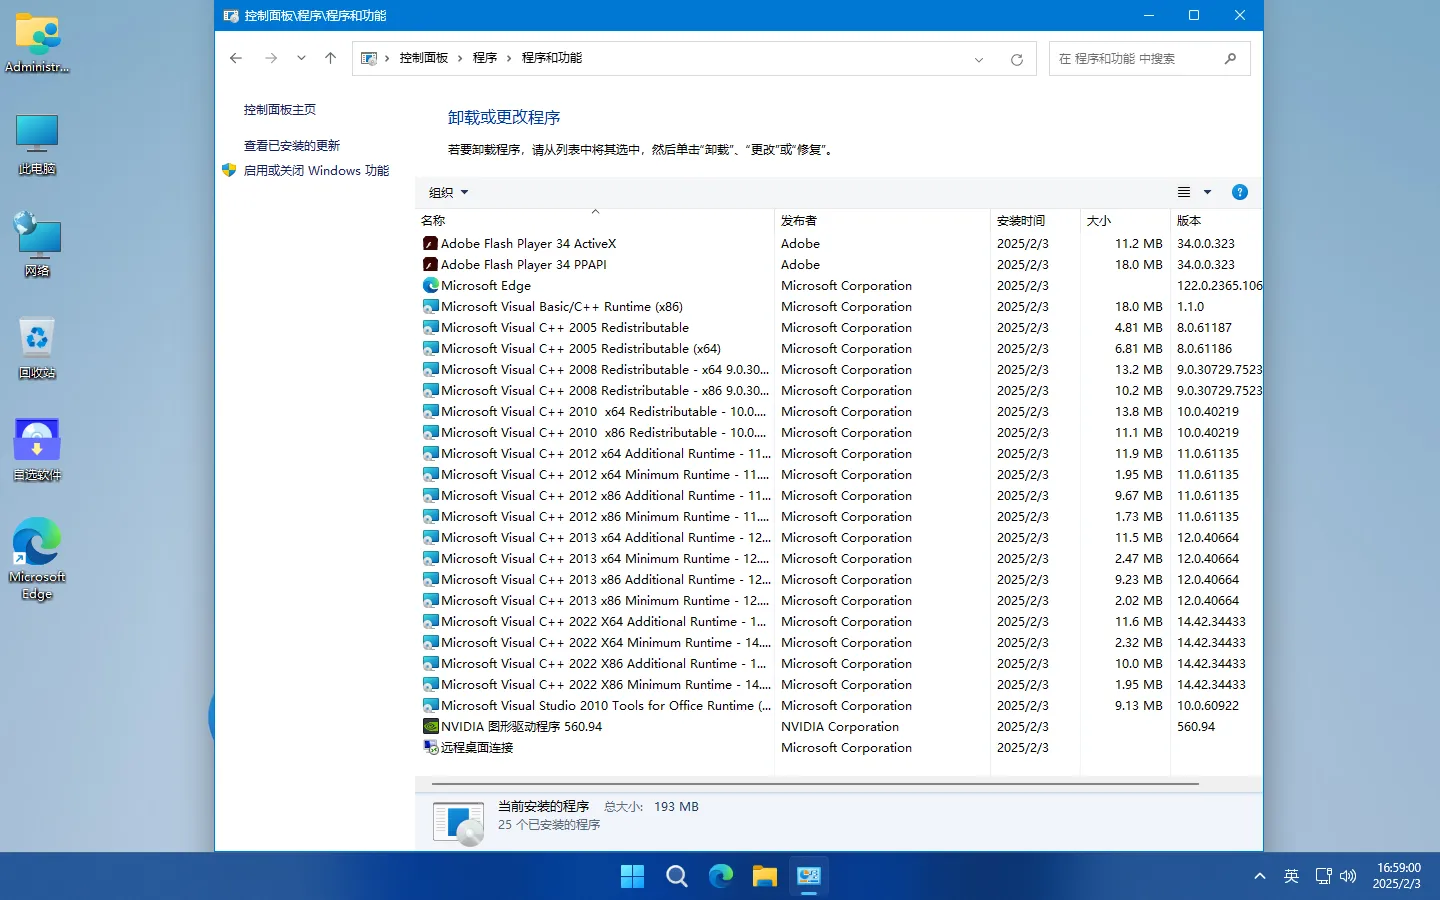Open 启用或关闭 Windows 功能 link
The image size is (1440, 900).
pyautogui.click(x=316, y=171)
